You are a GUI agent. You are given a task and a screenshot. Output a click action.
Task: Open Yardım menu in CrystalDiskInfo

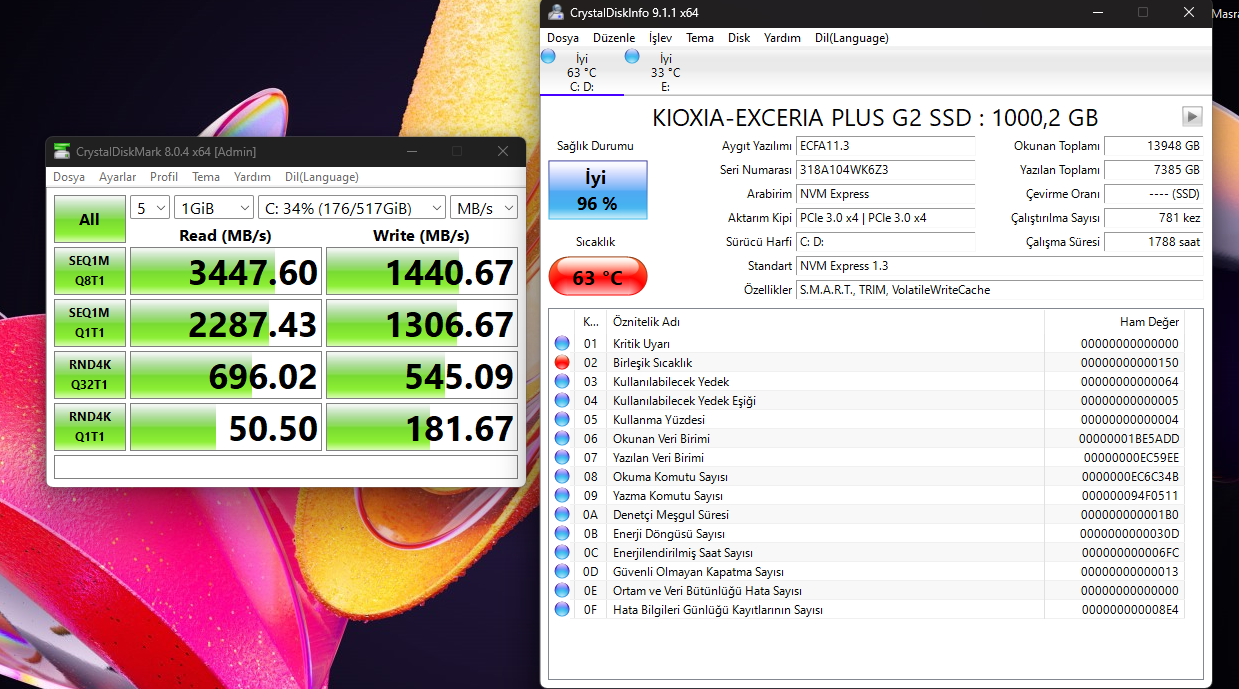[782, 38]
